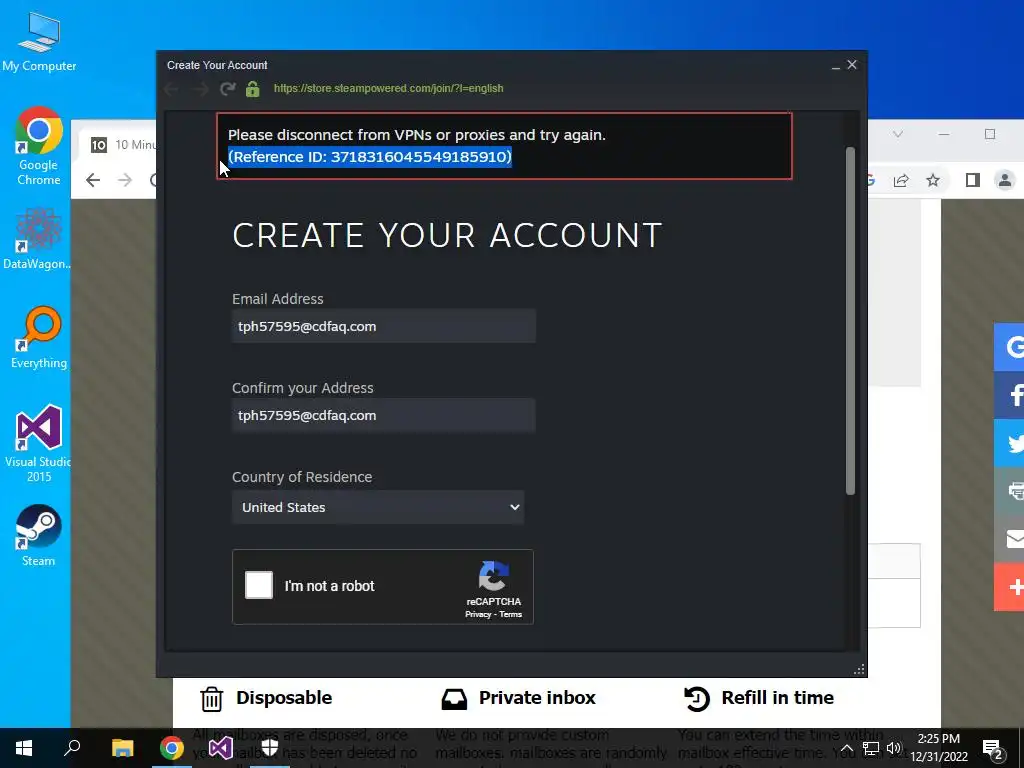Screen dimensions: 1024x768
Task: Launch Google Chrome from desktop shortcut
Action: click(39, 146)
